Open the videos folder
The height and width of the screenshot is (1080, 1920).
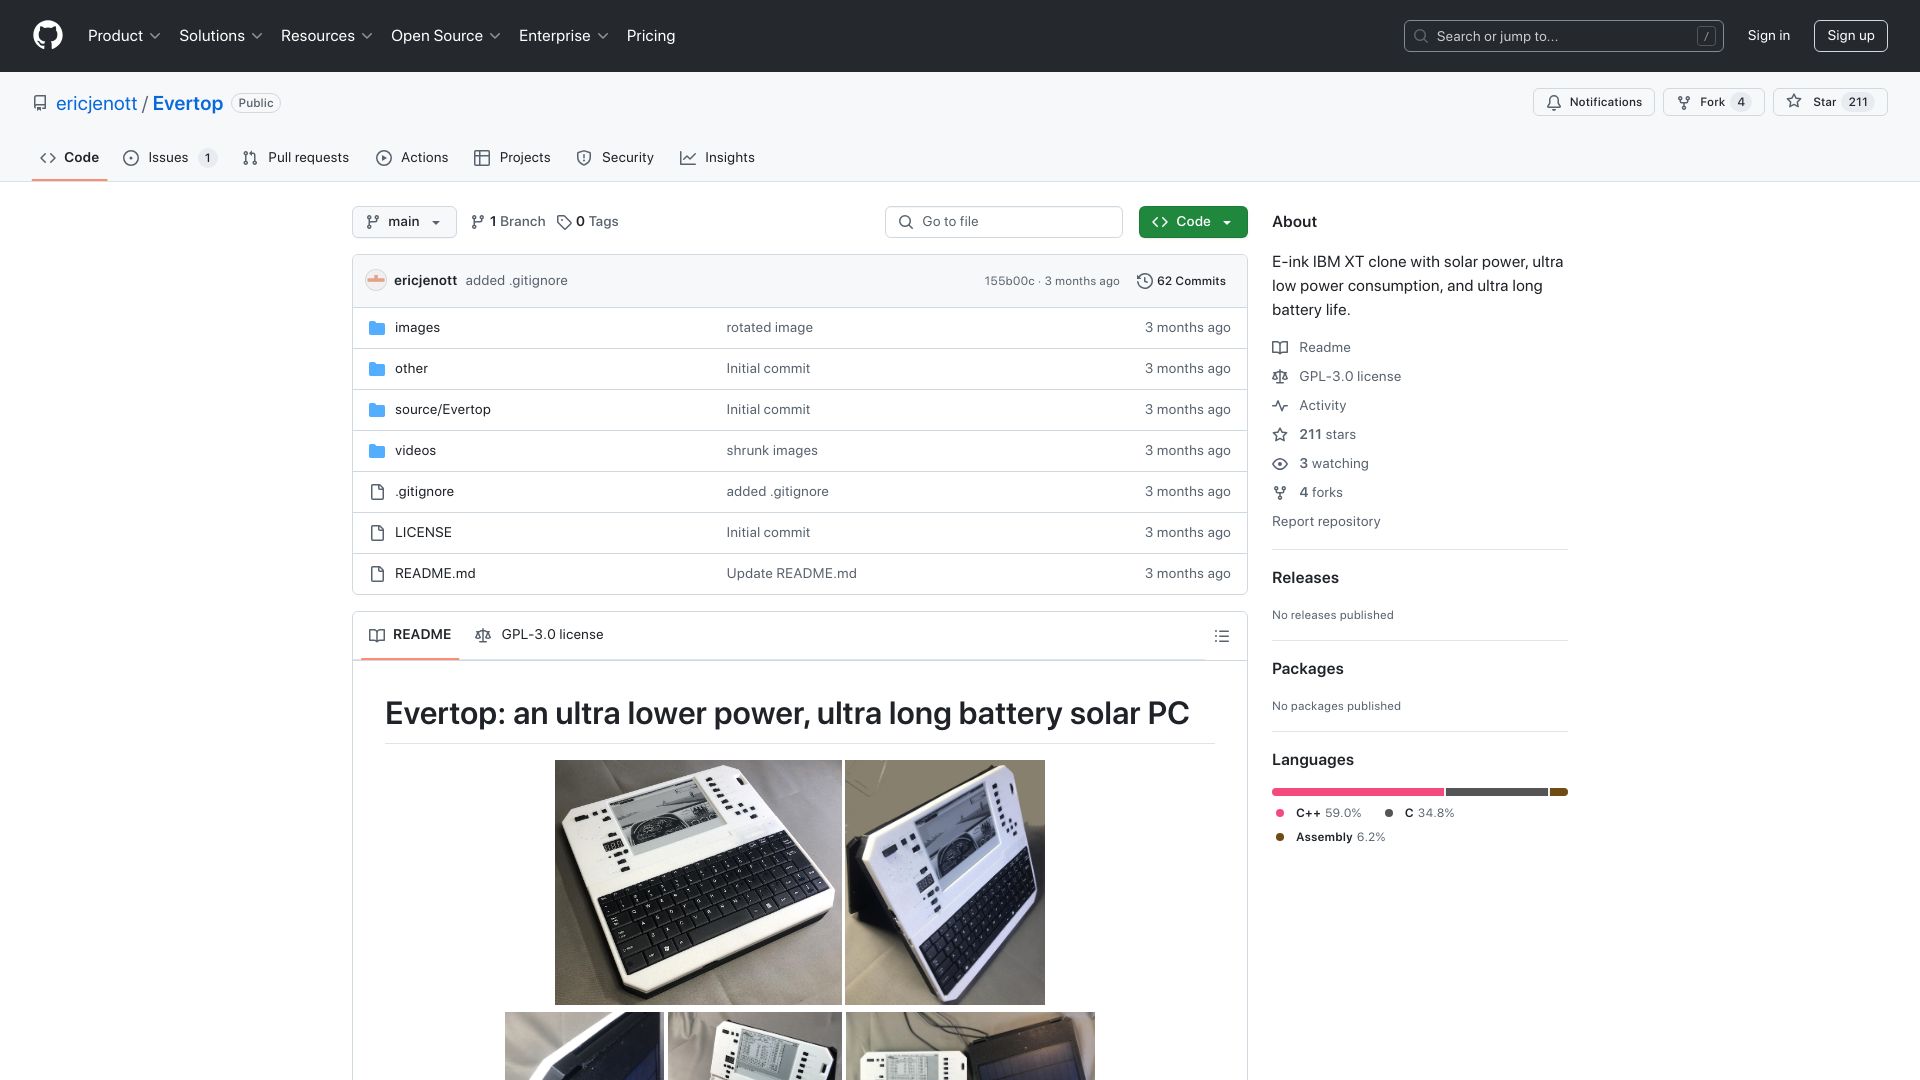(415, 451)
